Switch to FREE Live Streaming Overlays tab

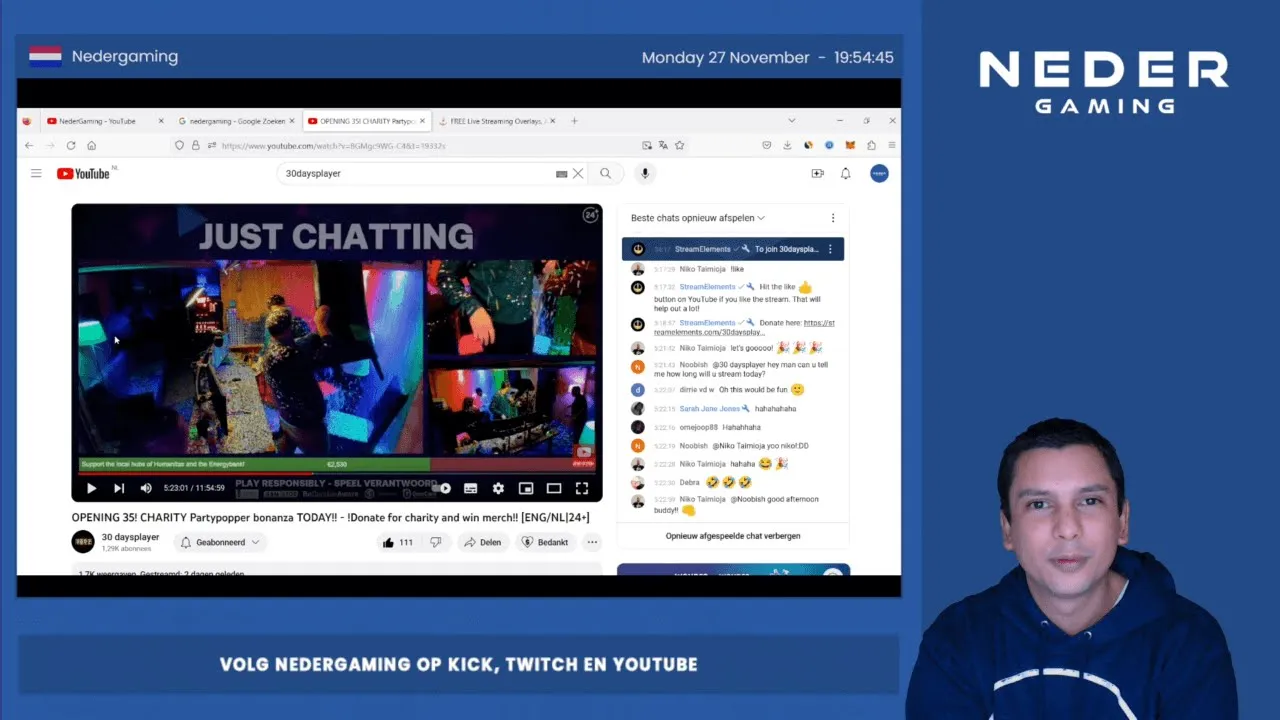(x=497, y=121)
